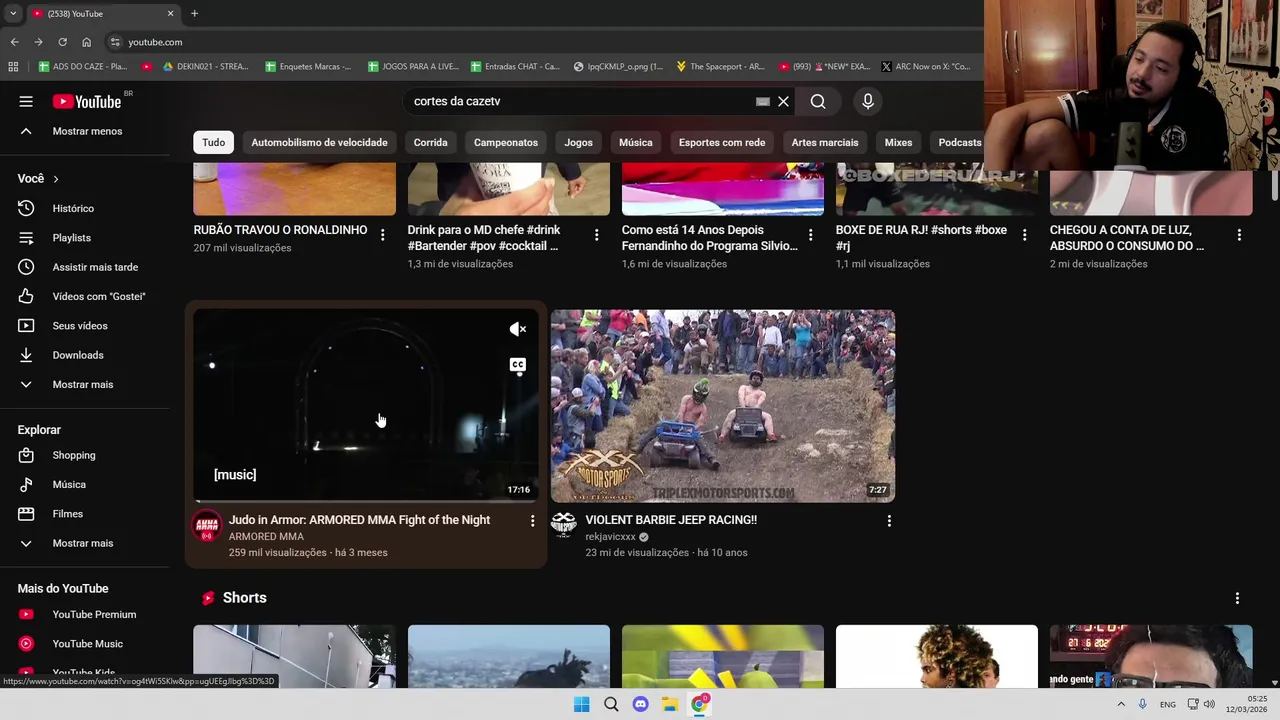This screenshot has height=720, width=1280.
Task: Open Downloads in the sidebar
Action: click(78, 355)
